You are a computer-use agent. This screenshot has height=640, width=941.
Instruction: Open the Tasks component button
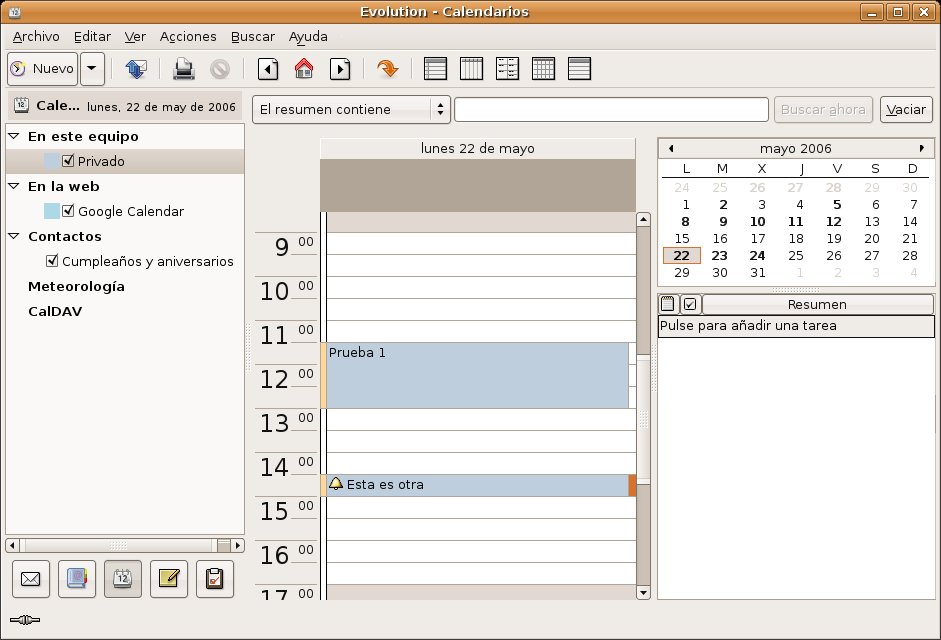pos(215,579)
